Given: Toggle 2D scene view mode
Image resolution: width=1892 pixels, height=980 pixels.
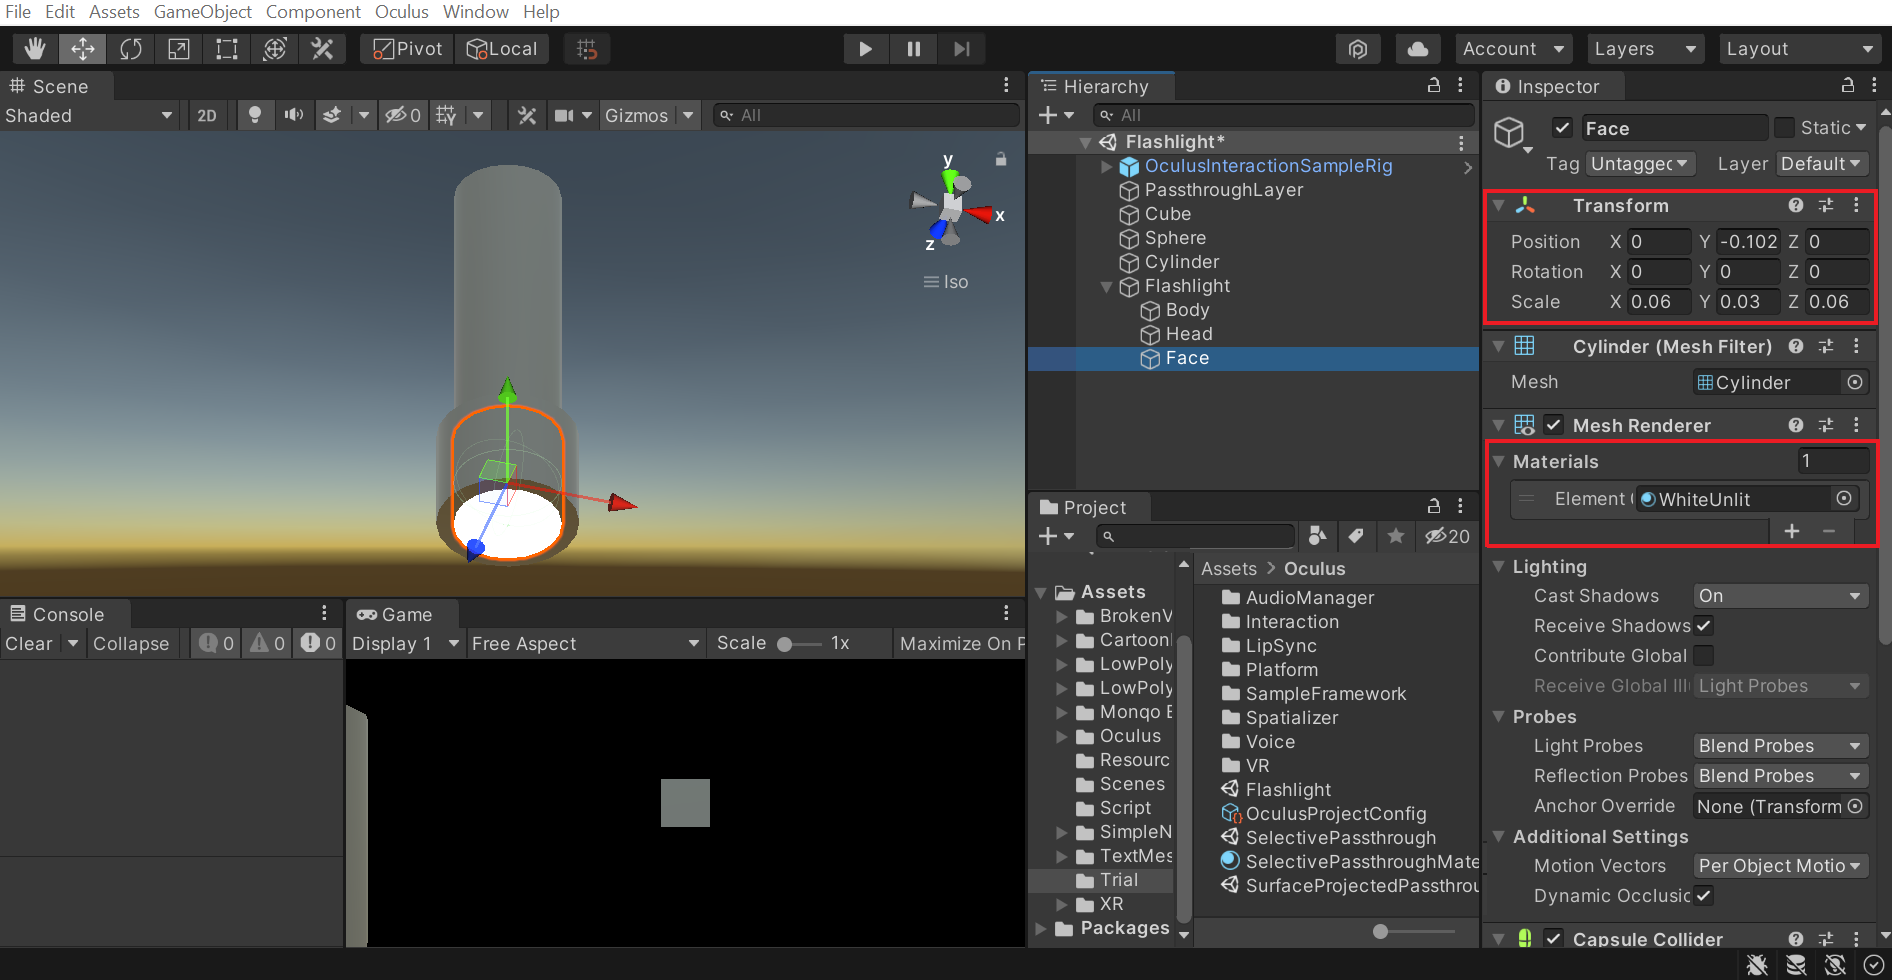Looking at the screenshot, I should 207,115.
